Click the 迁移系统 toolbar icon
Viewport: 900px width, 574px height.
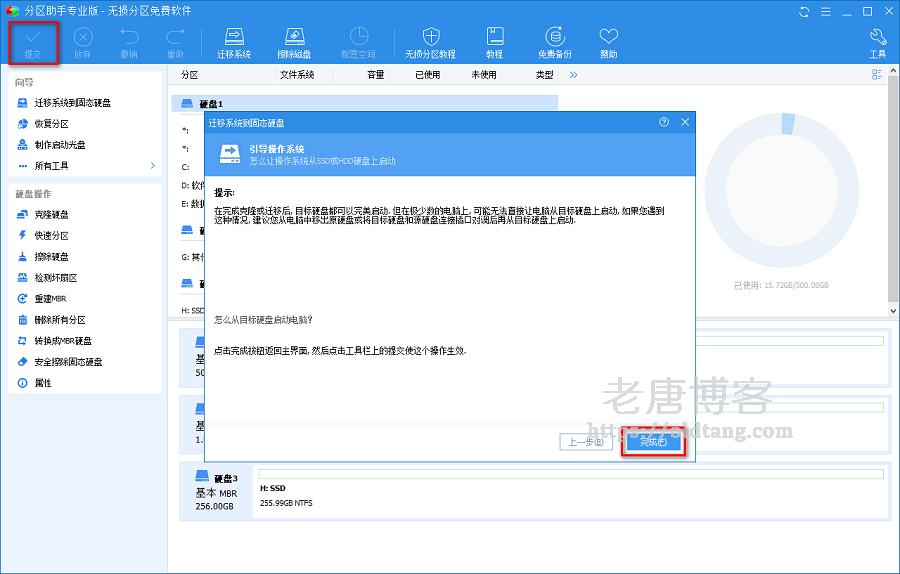(233, 41)
